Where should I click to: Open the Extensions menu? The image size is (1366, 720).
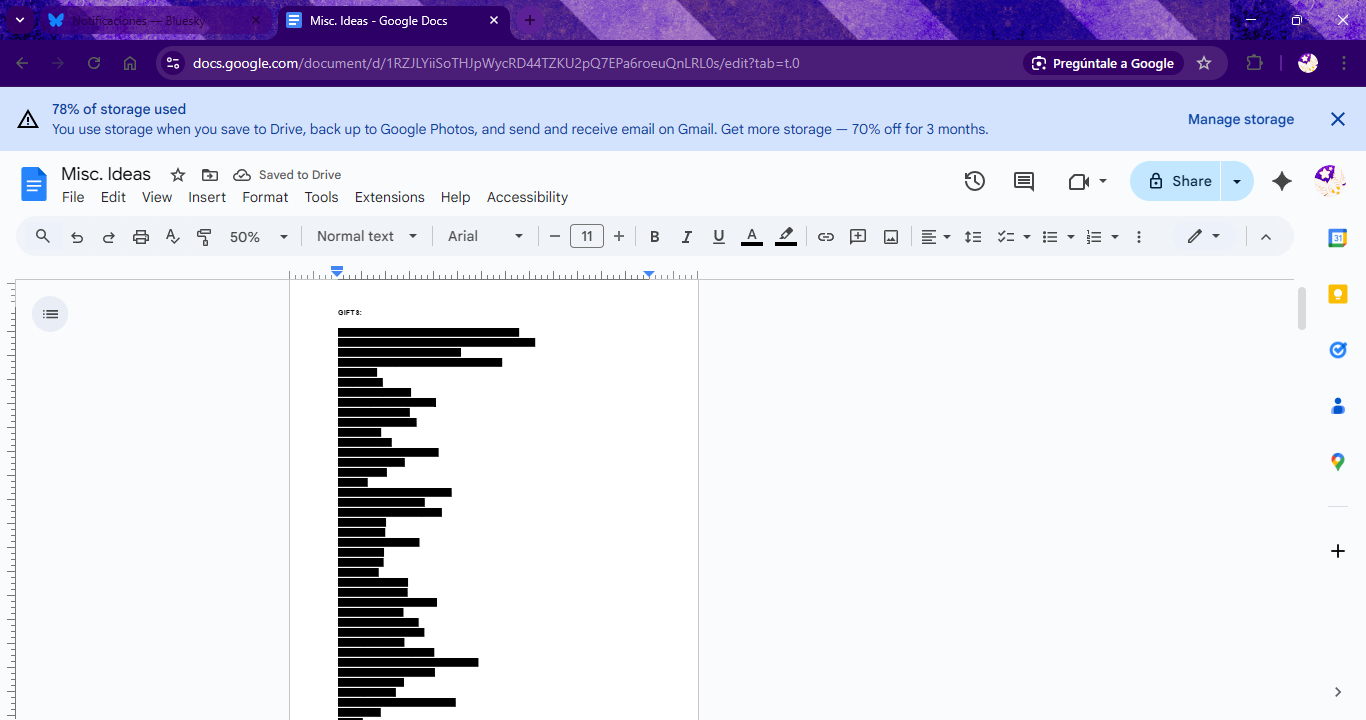click(x=389, y=197)
